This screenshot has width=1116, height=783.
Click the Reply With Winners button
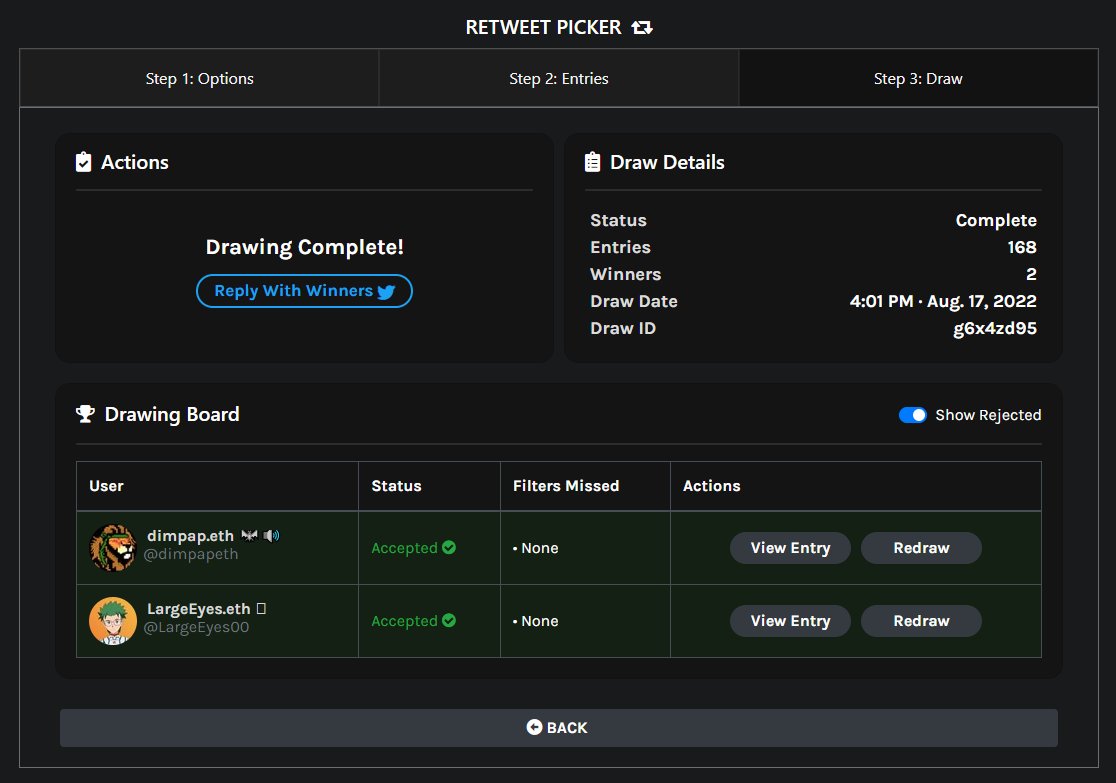click(x=304, y=291)
